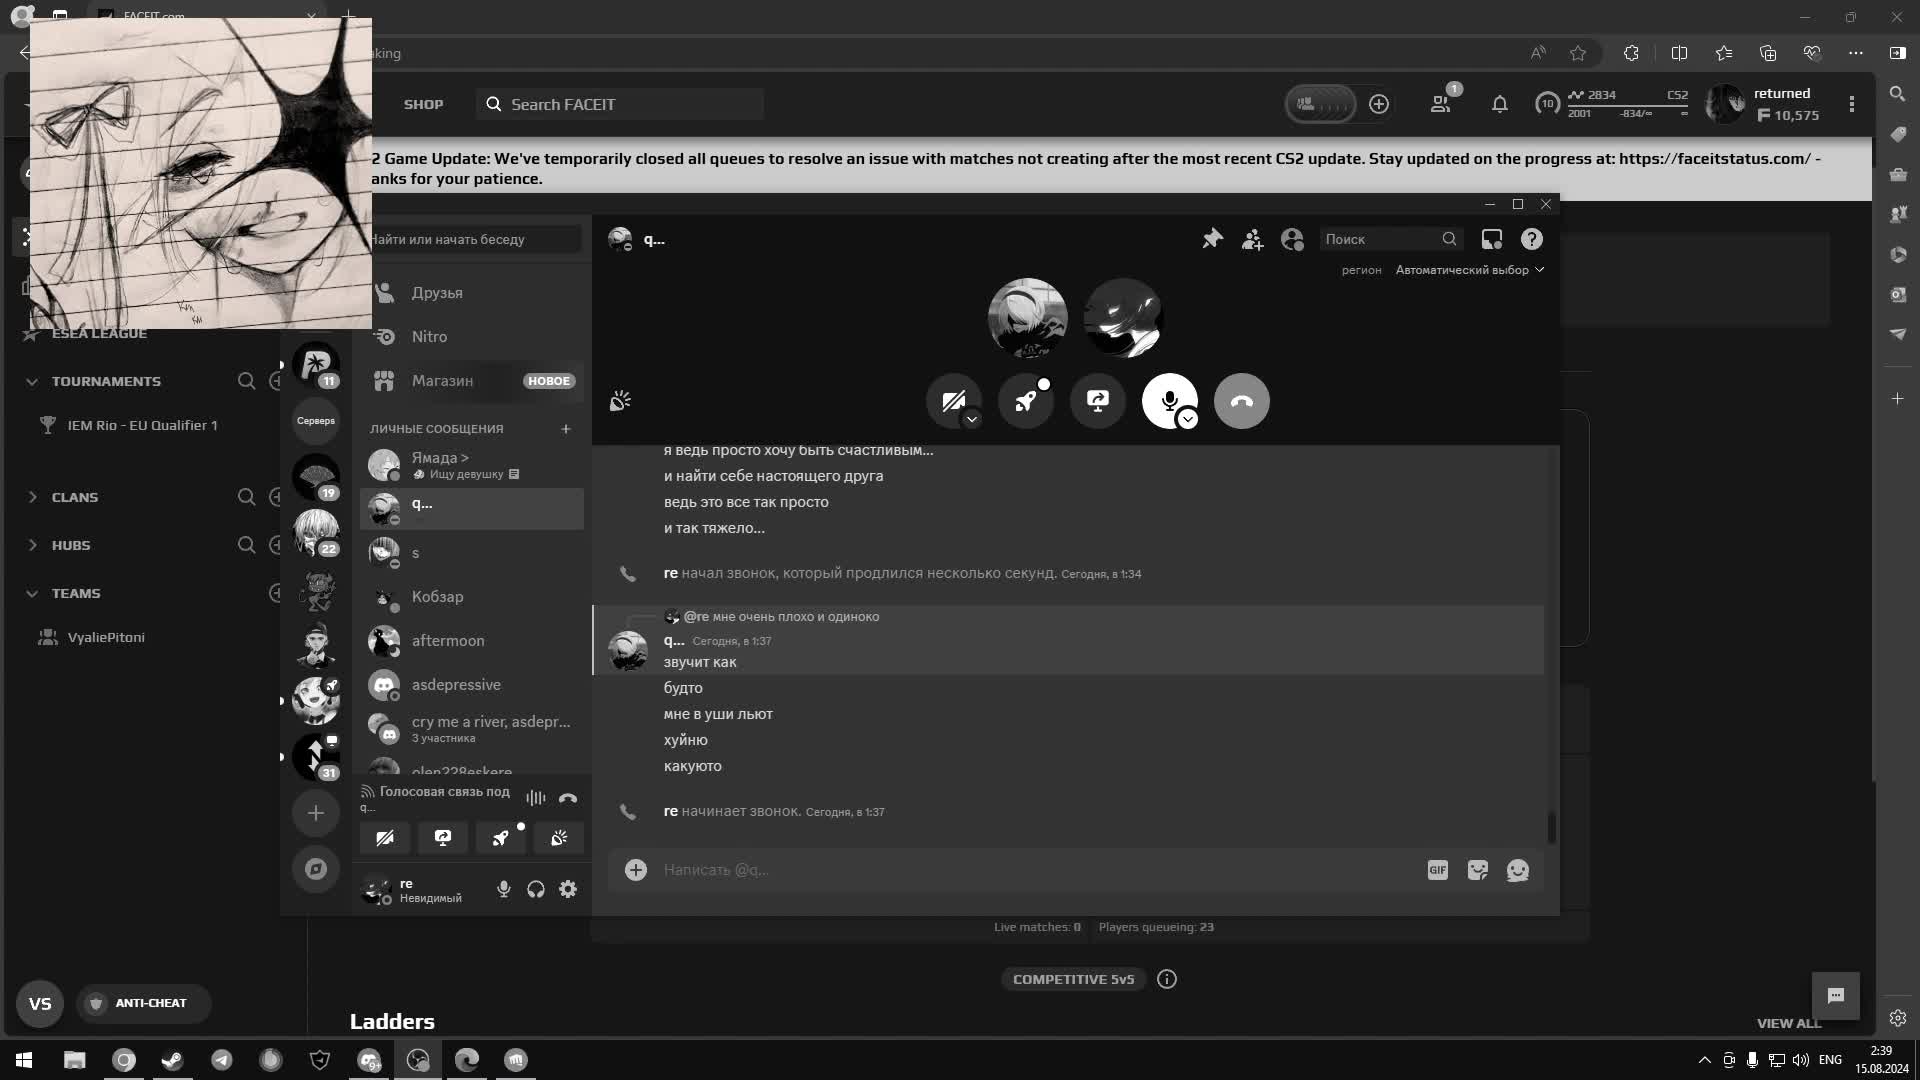
Task: Open conversation with Ямада >
Action: coord(472,465)
